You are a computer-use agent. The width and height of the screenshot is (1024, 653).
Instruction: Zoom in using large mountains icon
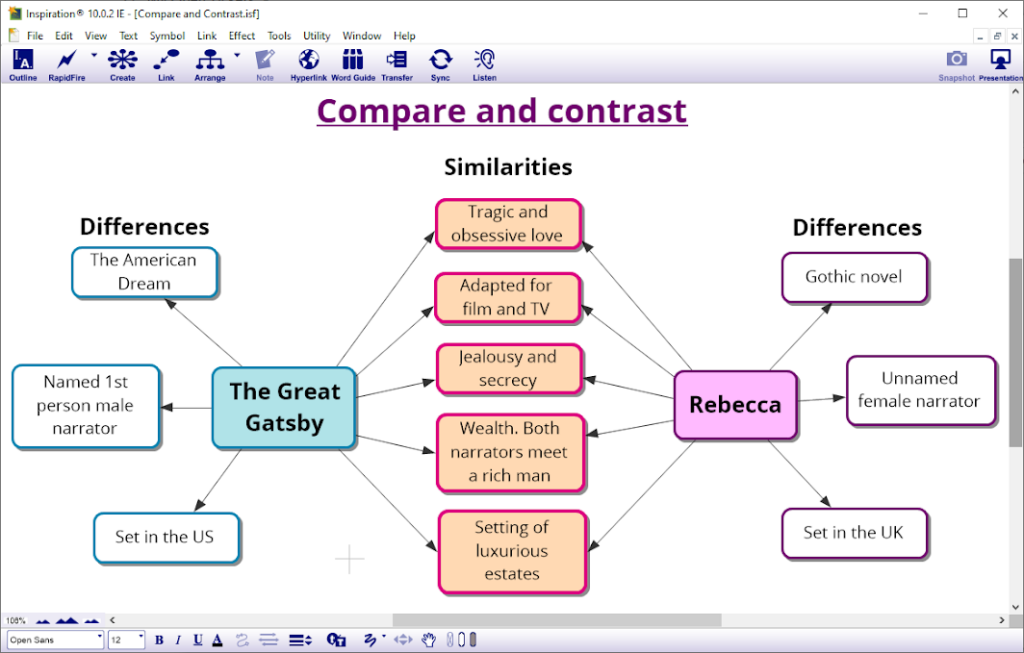[67, 620]
